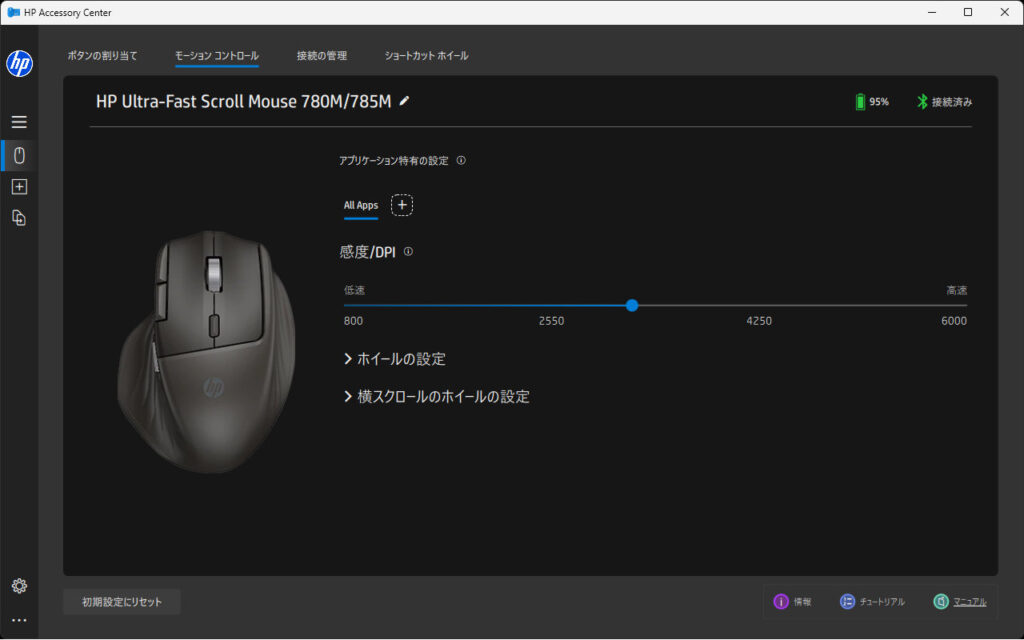Click the HP logo in sidebar
Viewport: 1024px width, 640px height.
(x=20, y=63)
